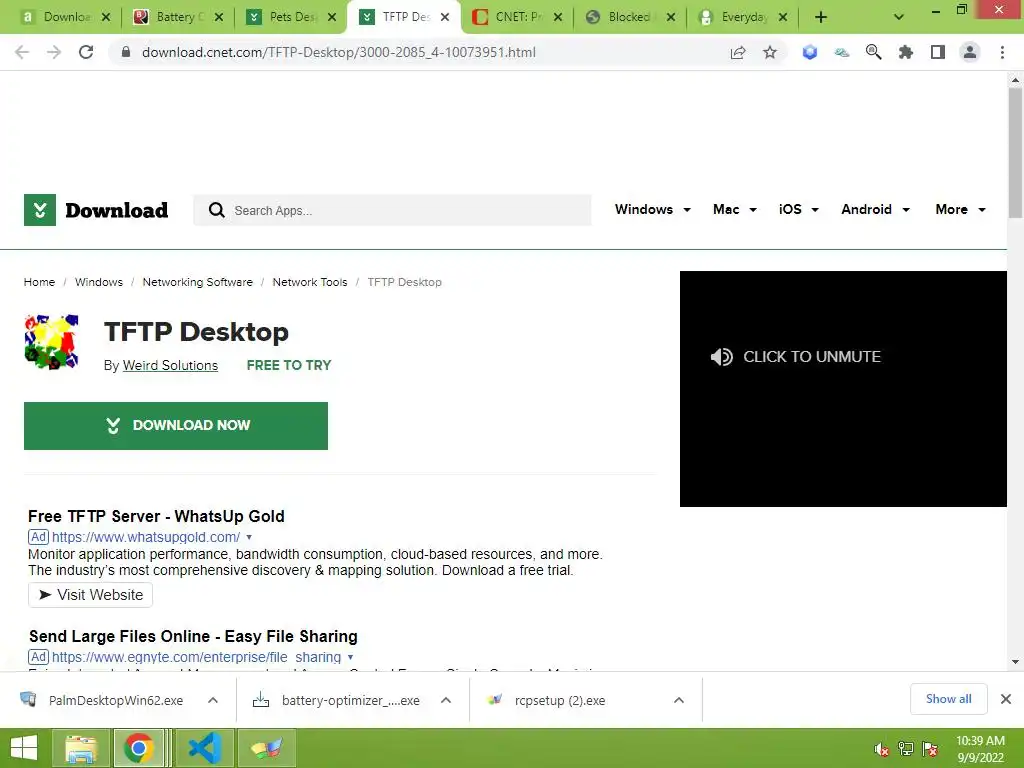
Task: Expand the whatsupgold ad URL arrow
Action: point(249,537)
